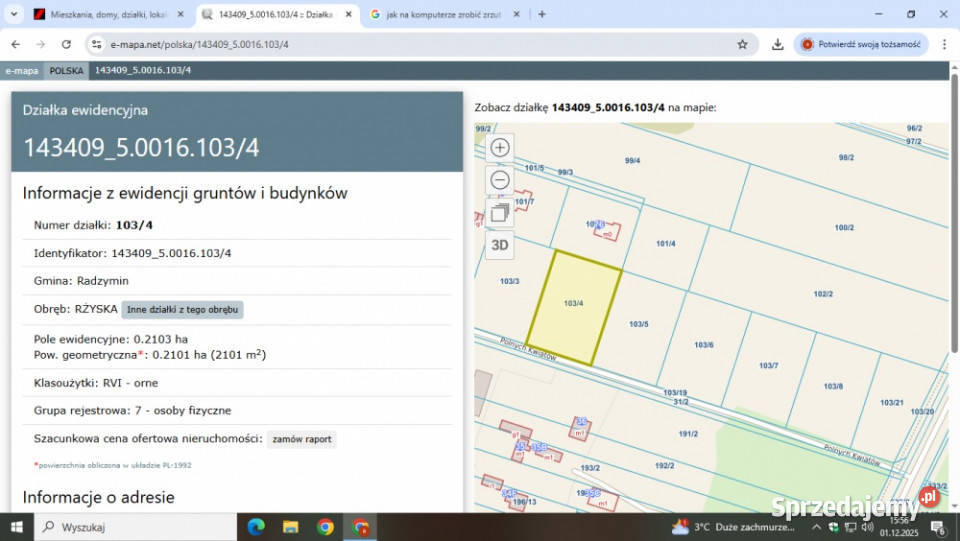This screenshot has width=960, height=541.
Task: Switch map to 3D view
Action: click(500, 244)
